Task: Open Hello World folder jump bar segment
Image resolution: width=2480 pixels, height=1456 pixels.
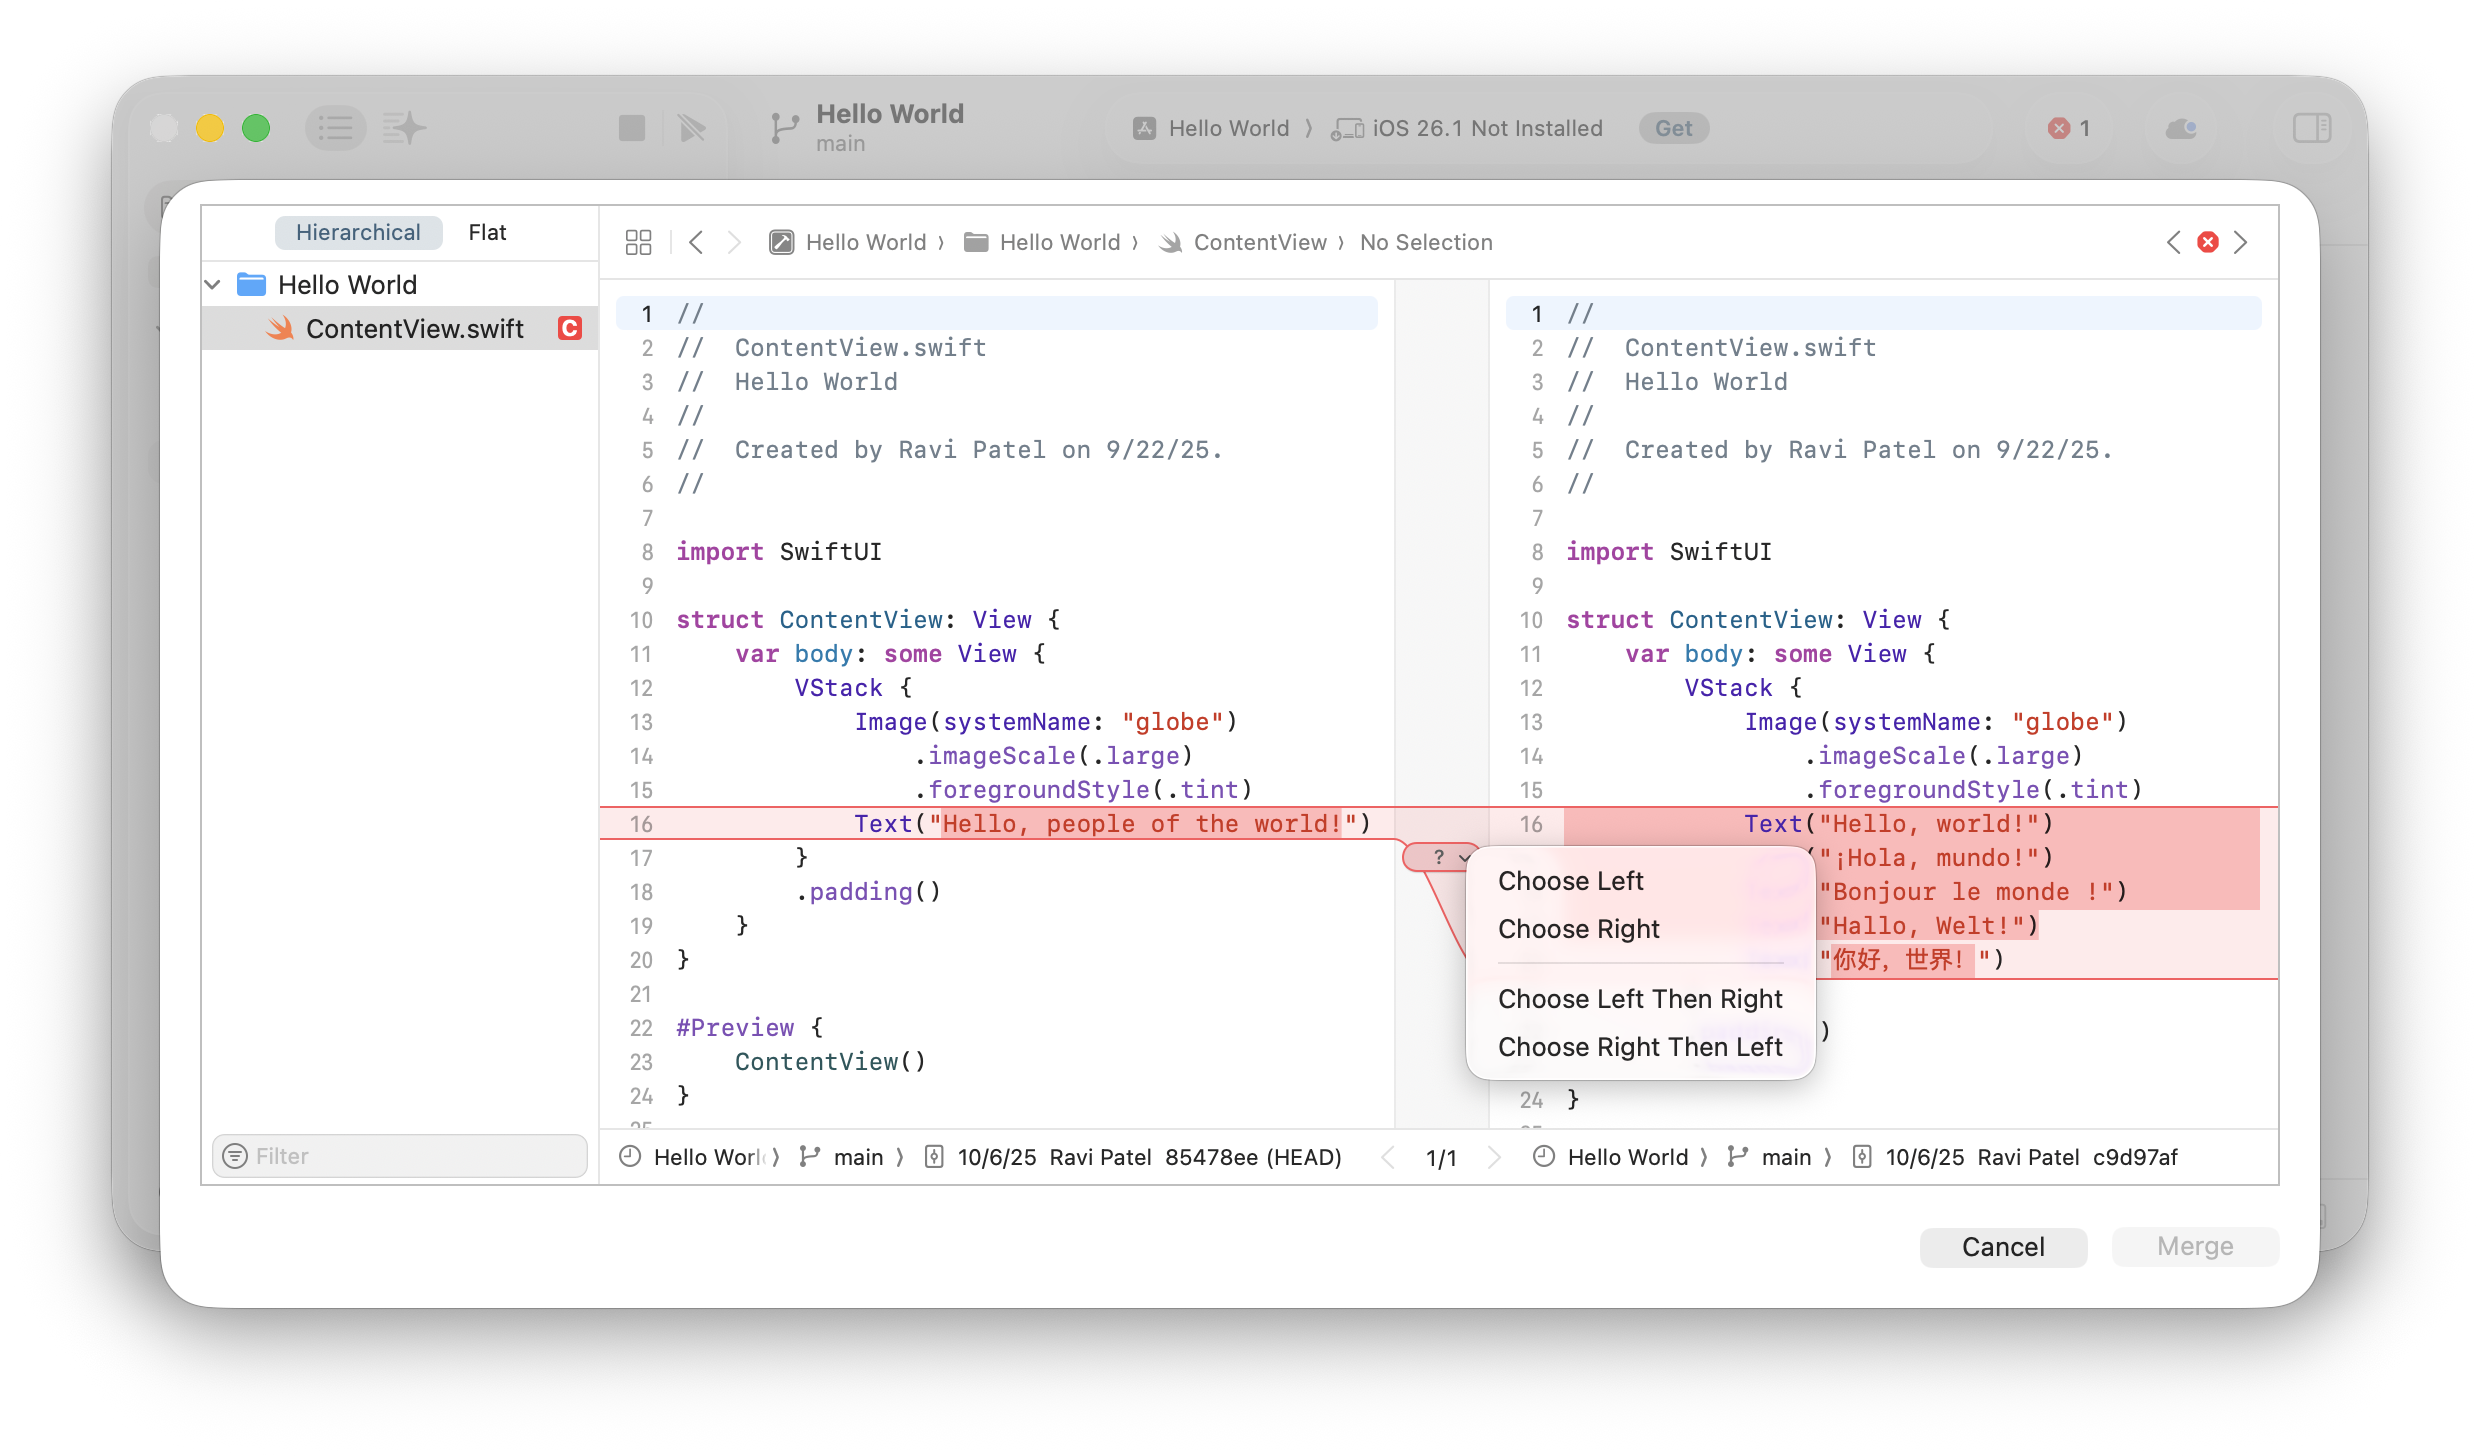Action: click(1042, 242)
